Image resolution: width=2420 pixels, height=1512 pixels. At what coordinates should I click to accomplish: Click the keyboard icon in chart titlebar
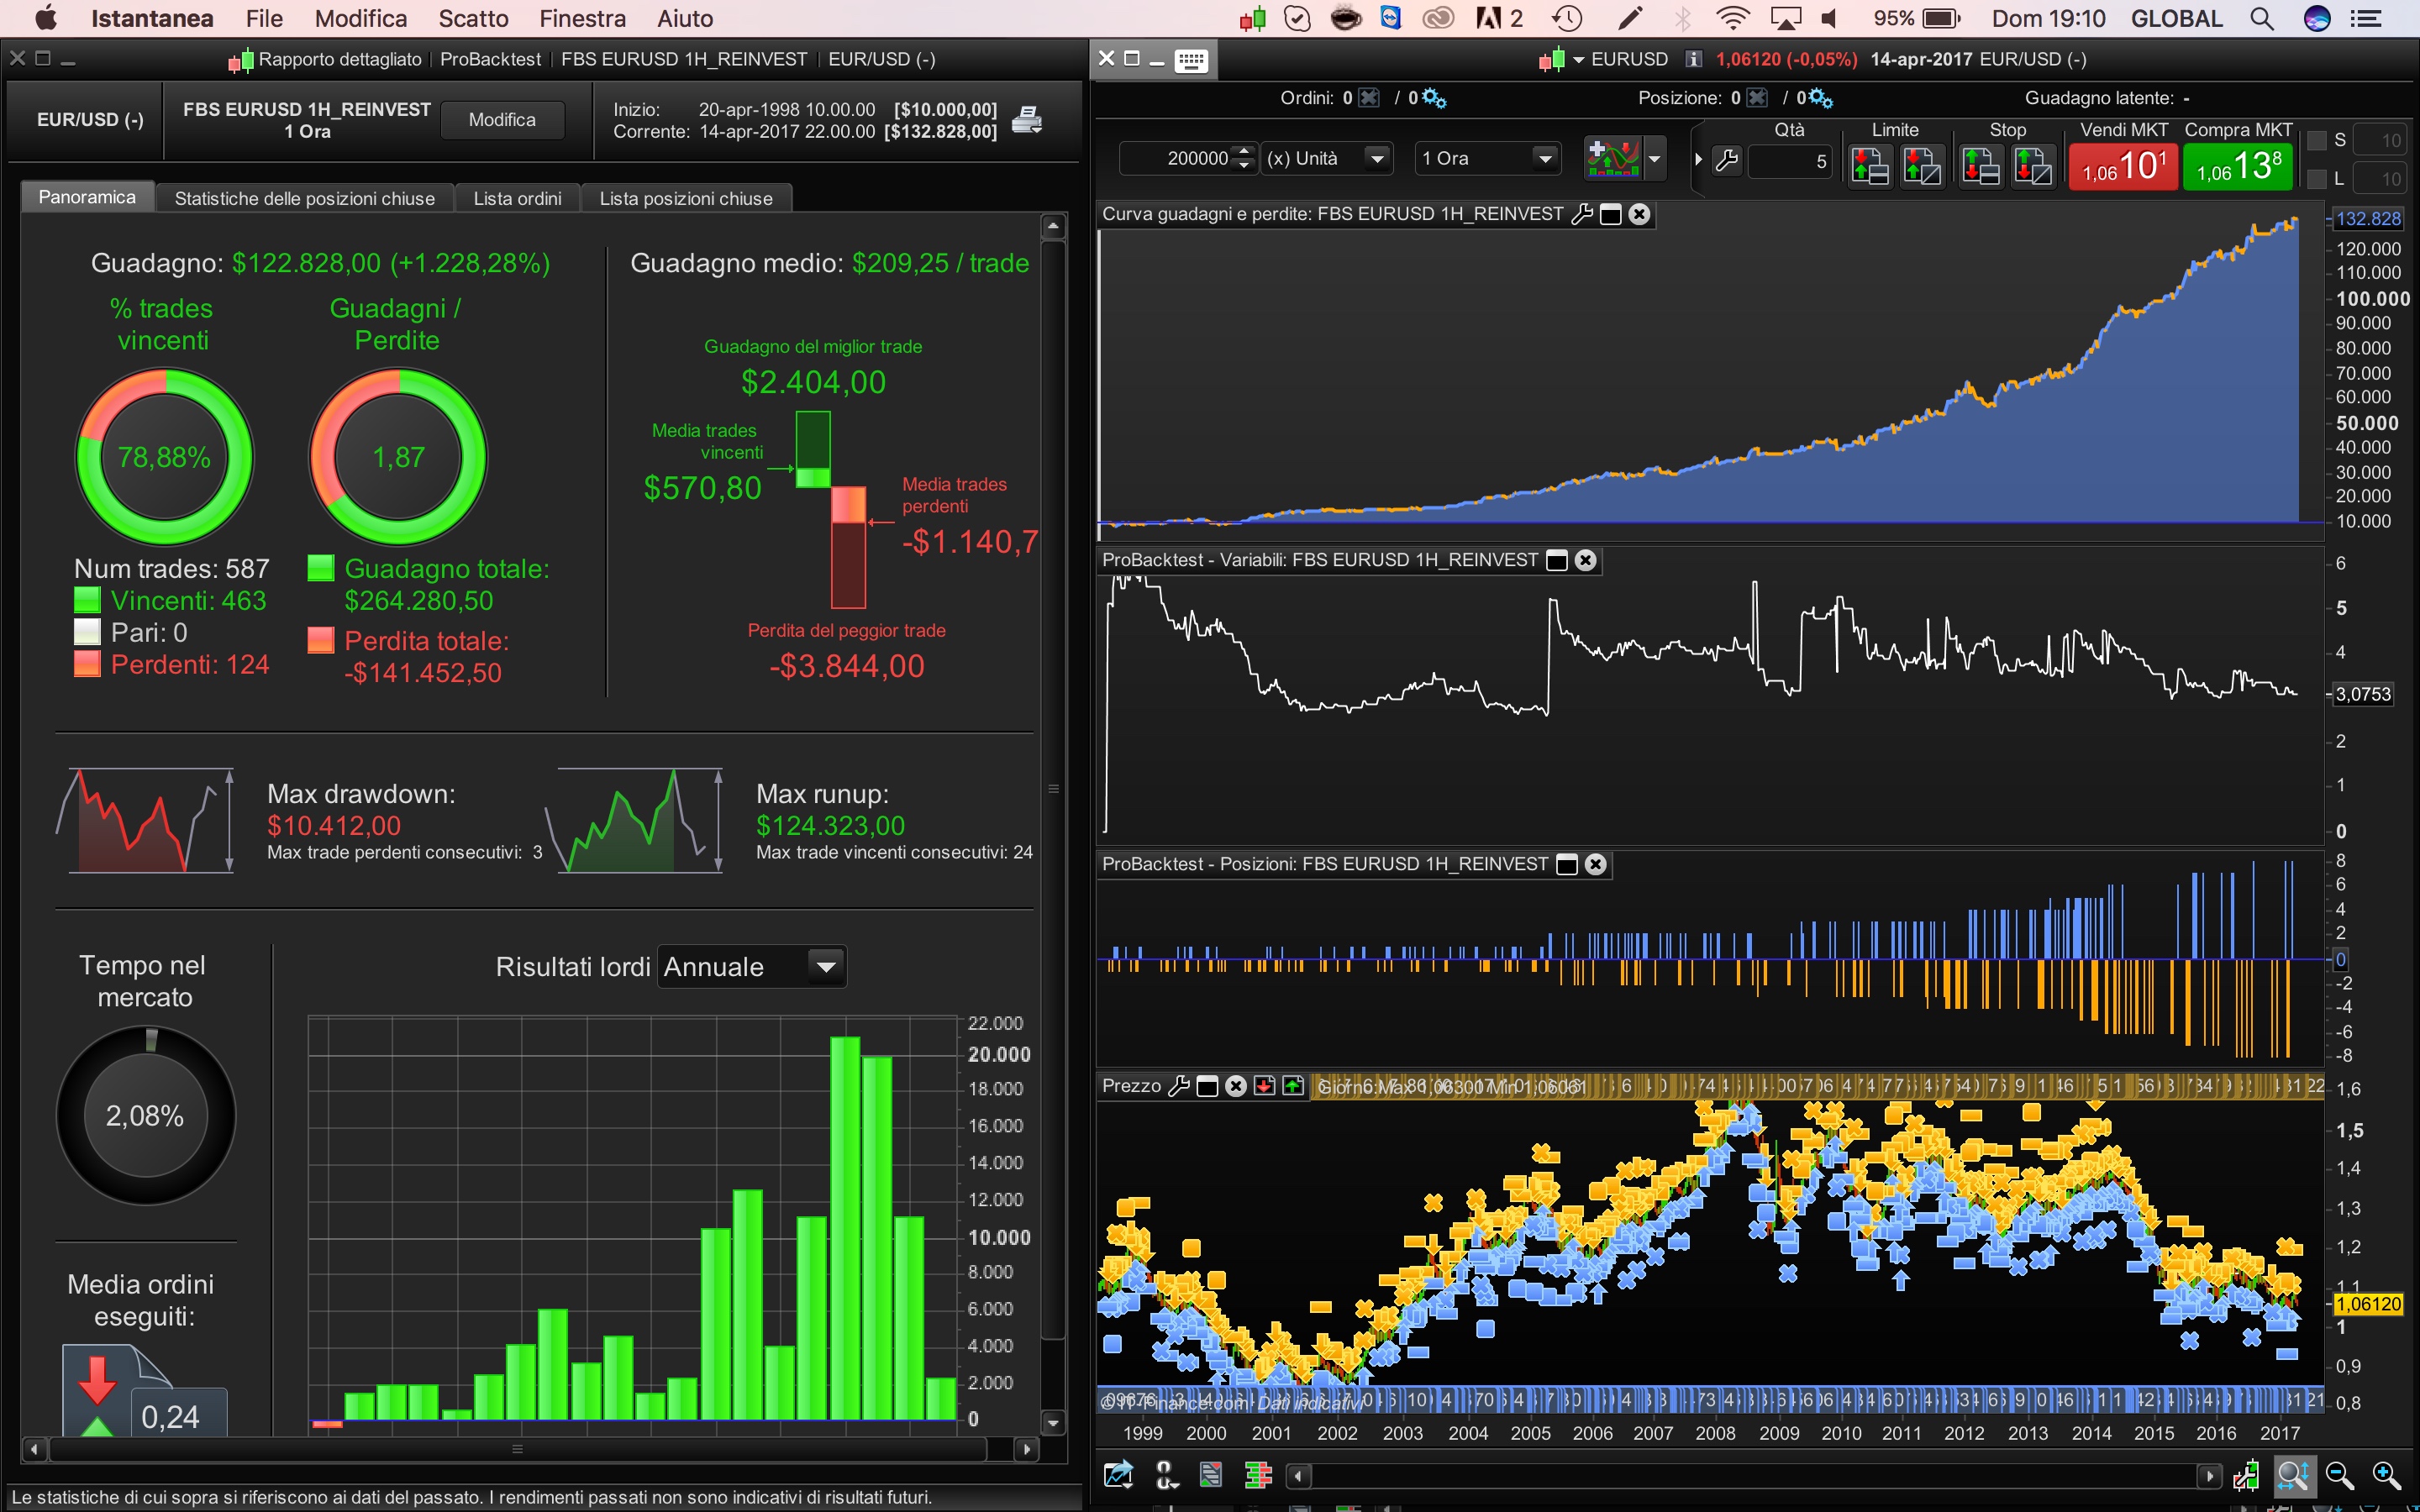point(1190,60)
